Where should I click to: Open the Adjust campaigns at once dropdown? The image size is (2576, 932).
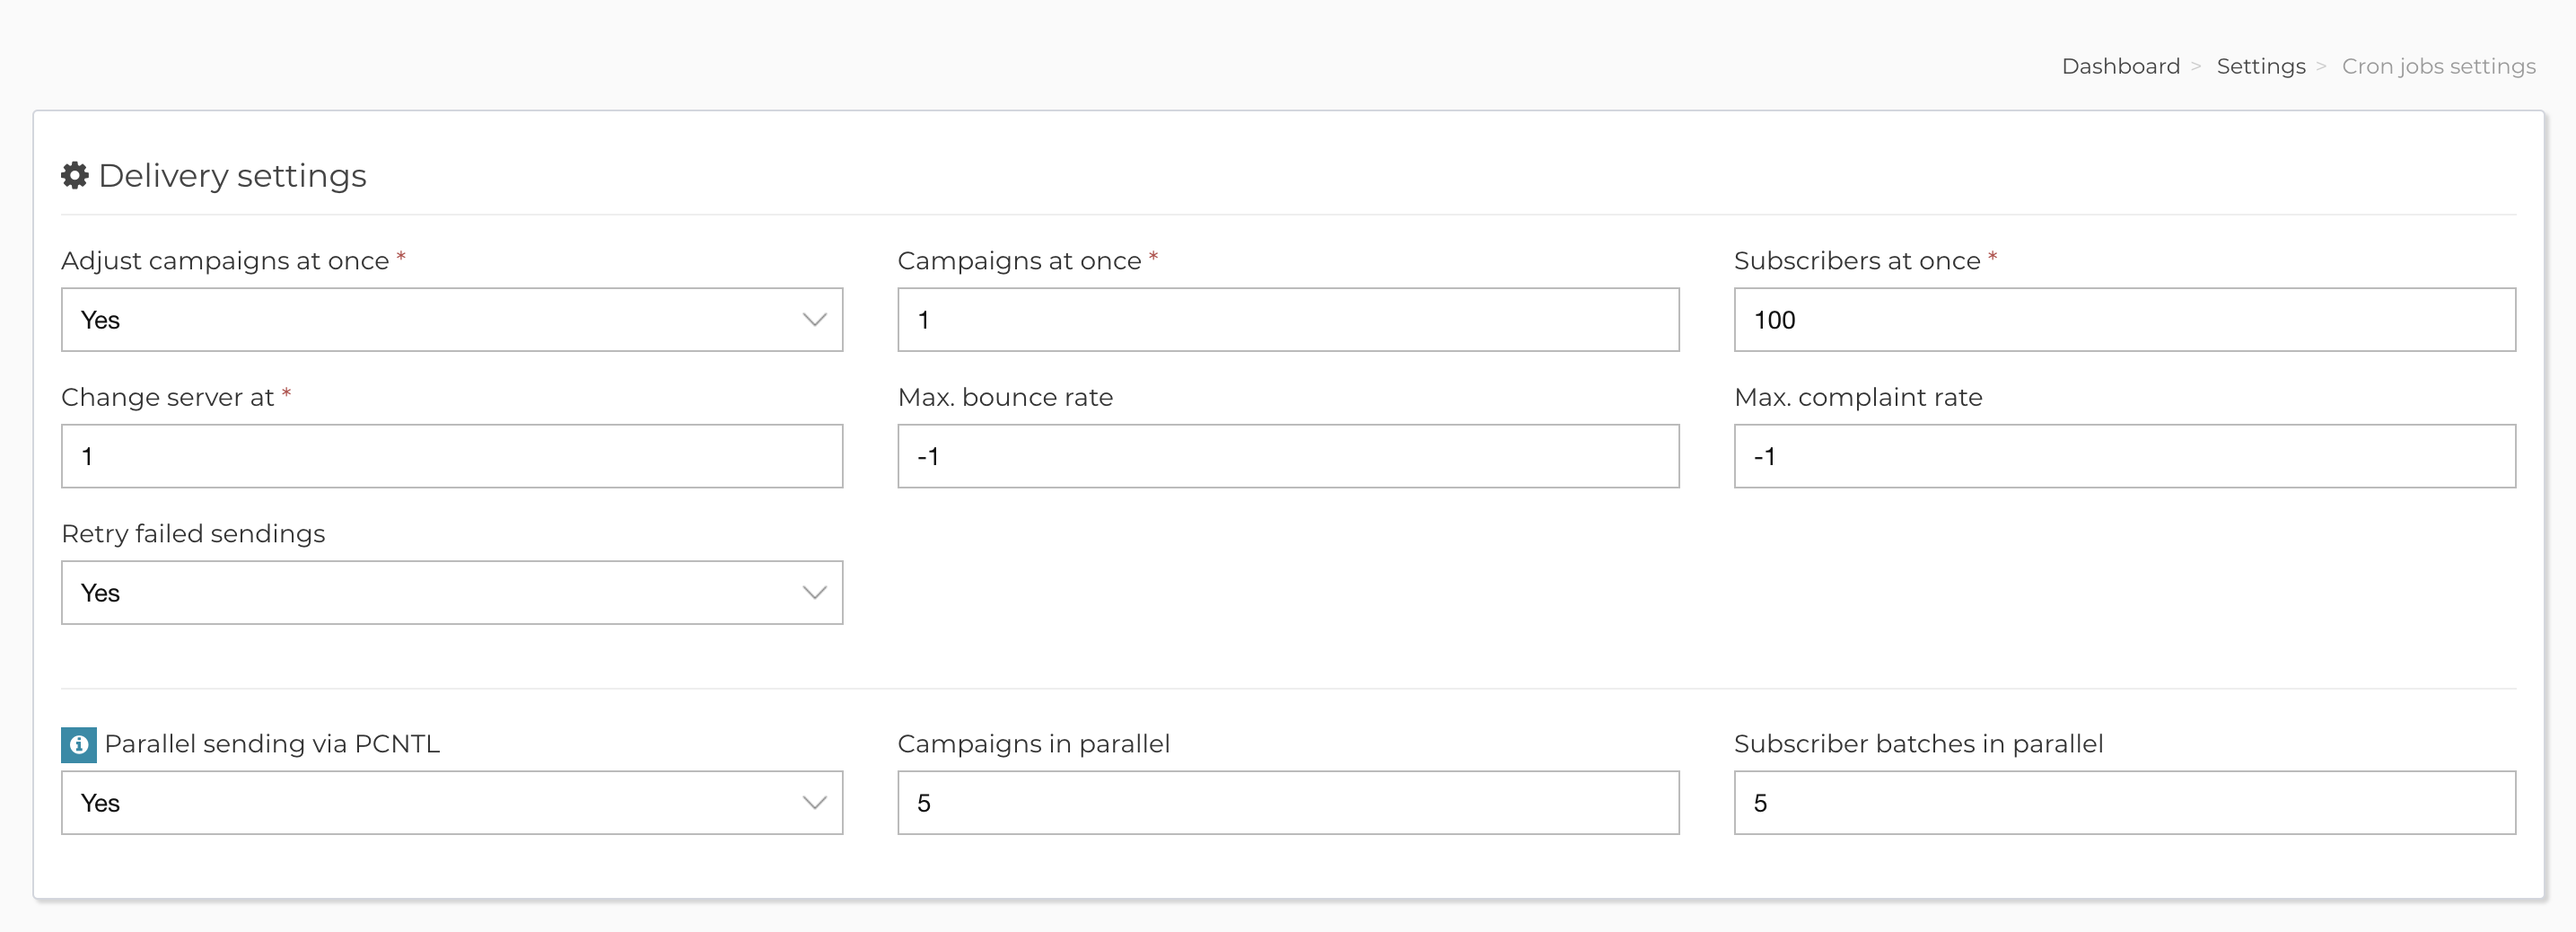tap(452, 320)
